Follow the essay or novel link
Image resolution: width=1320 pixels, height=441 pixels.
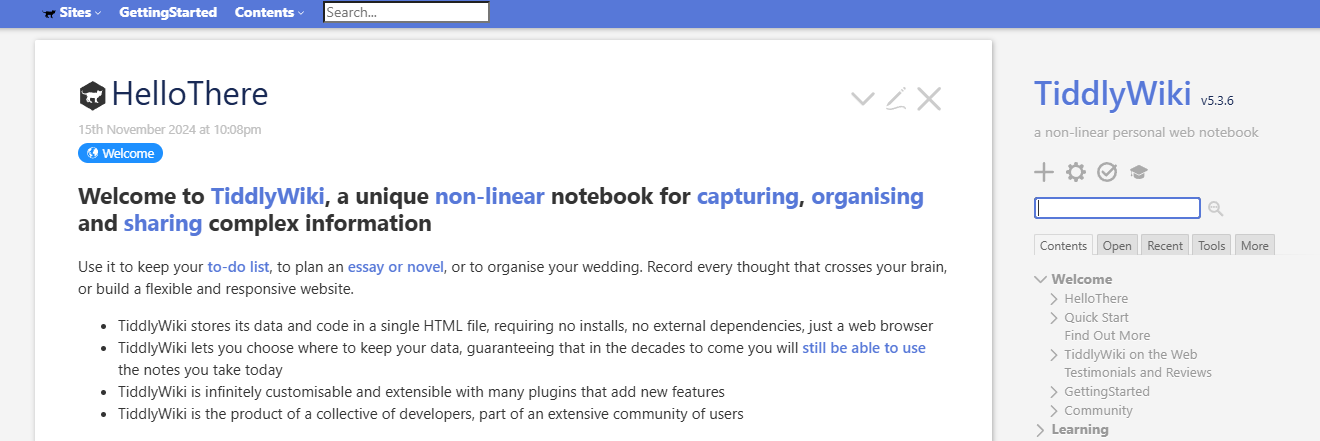click(395, 267)
